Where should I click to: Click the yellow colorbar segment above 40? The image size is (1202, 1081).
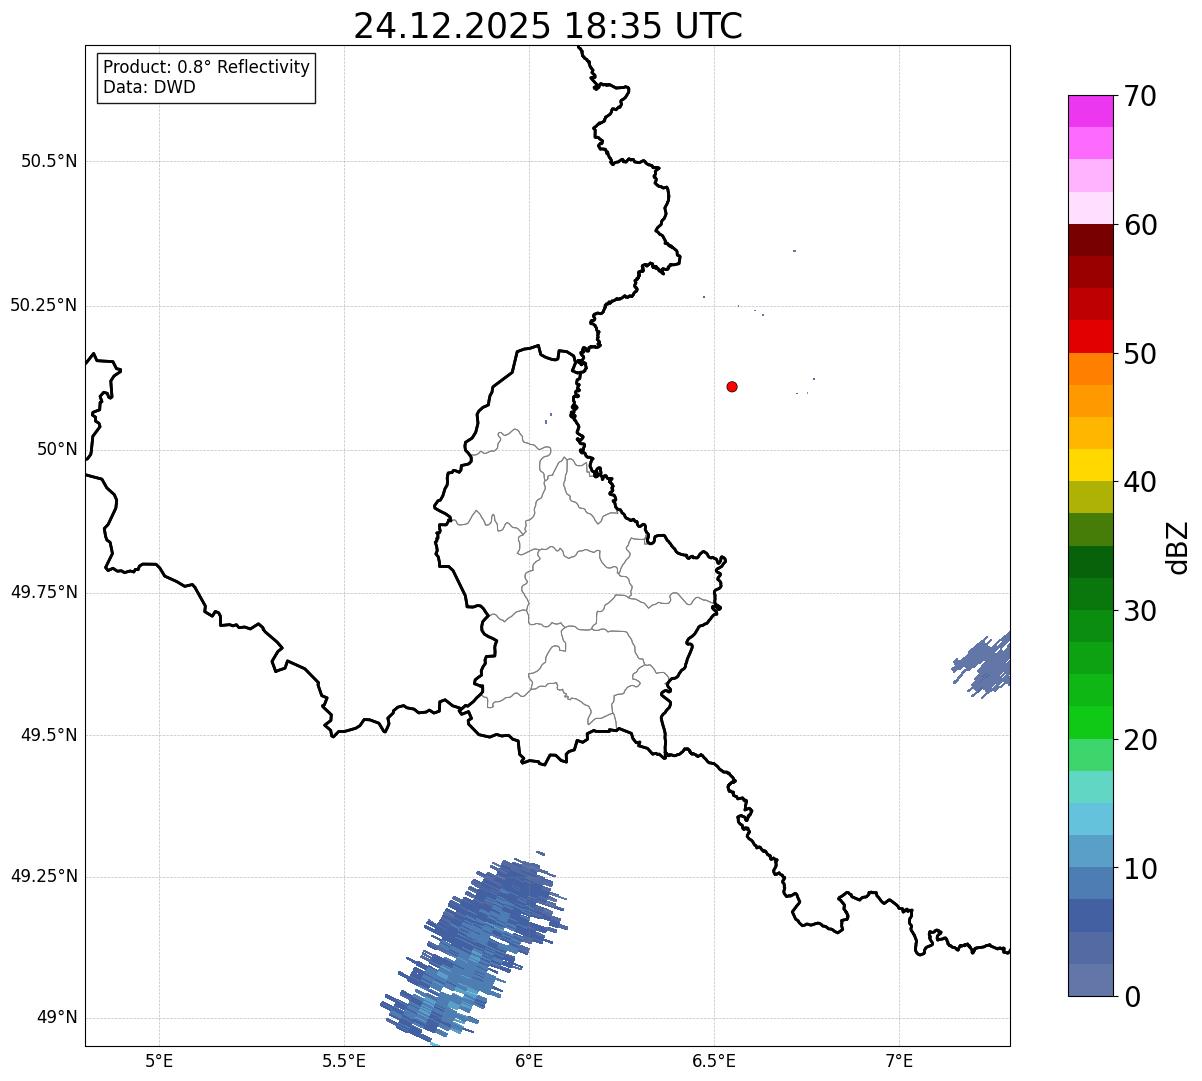[x=1090, y=465]
